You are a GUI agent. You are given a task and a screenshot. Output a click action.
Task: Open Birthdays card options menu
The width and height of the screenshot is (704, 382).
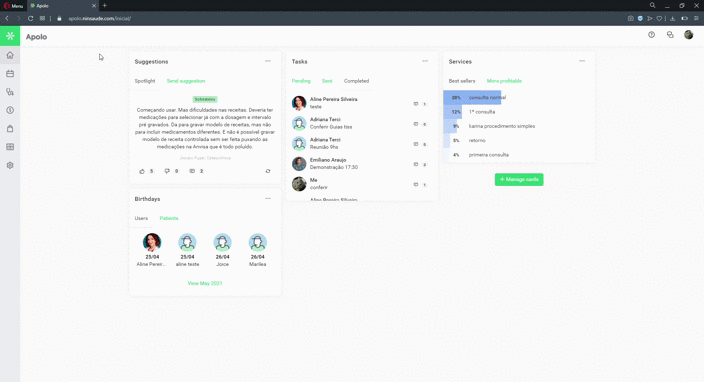268,198
